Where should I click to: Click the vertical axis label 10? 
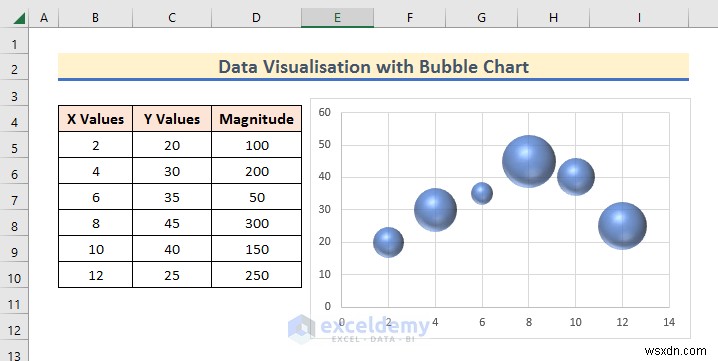324,274
